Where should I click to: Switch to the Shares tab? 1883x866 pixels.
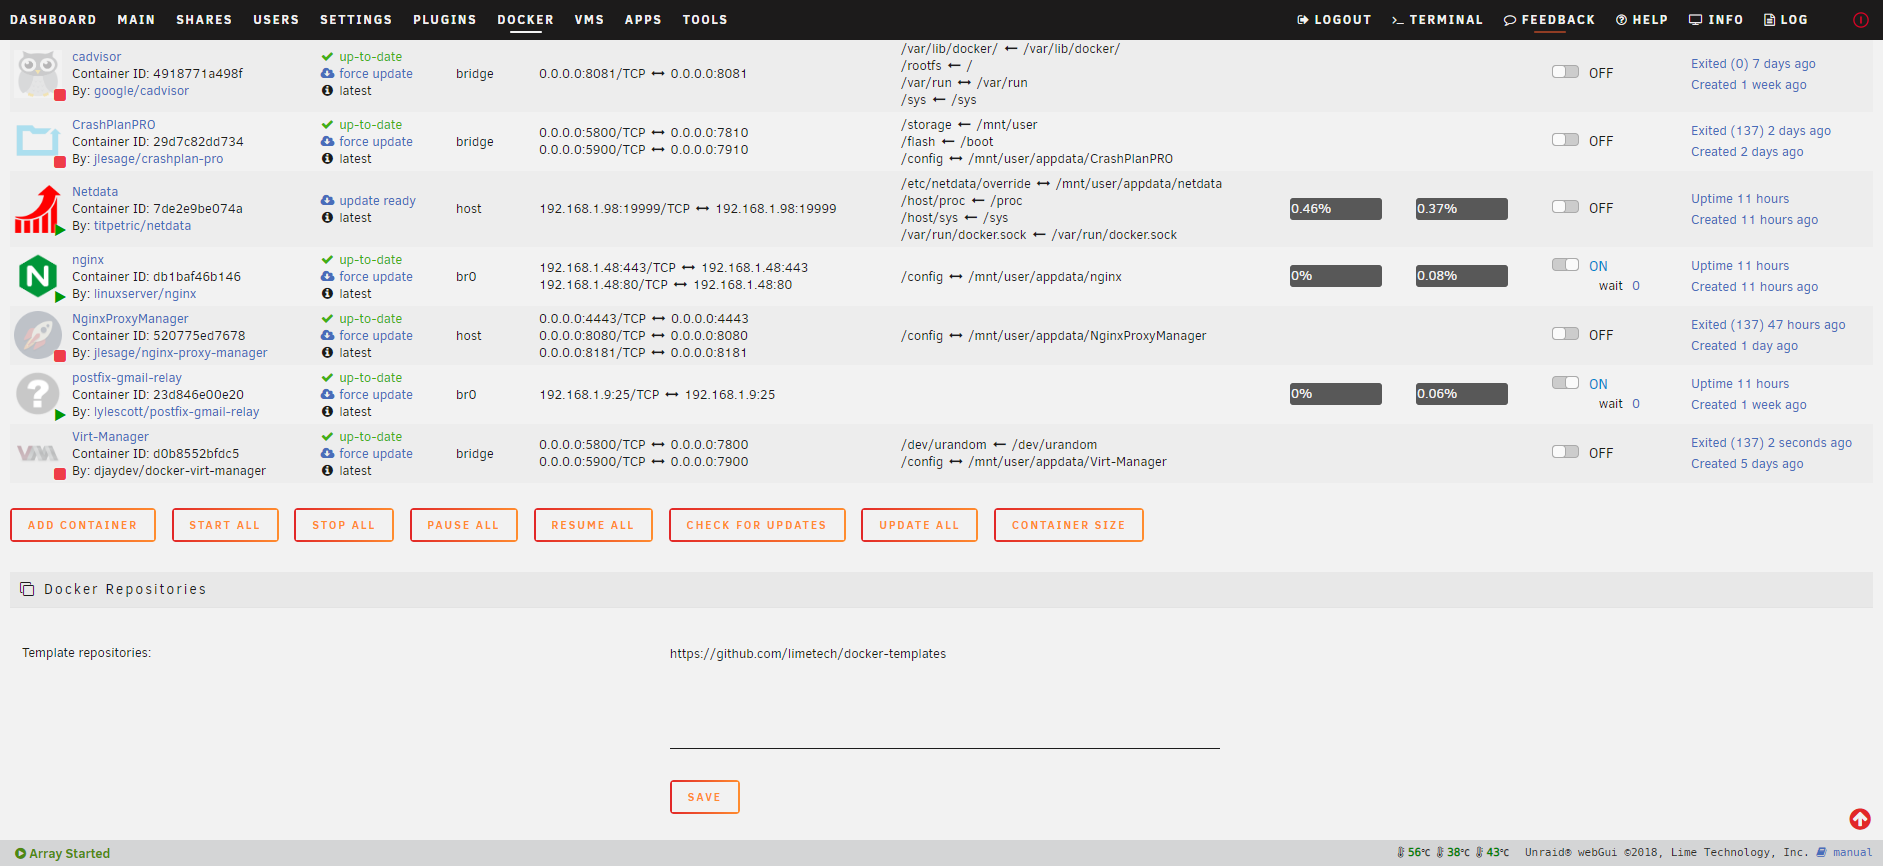point(204,20)
